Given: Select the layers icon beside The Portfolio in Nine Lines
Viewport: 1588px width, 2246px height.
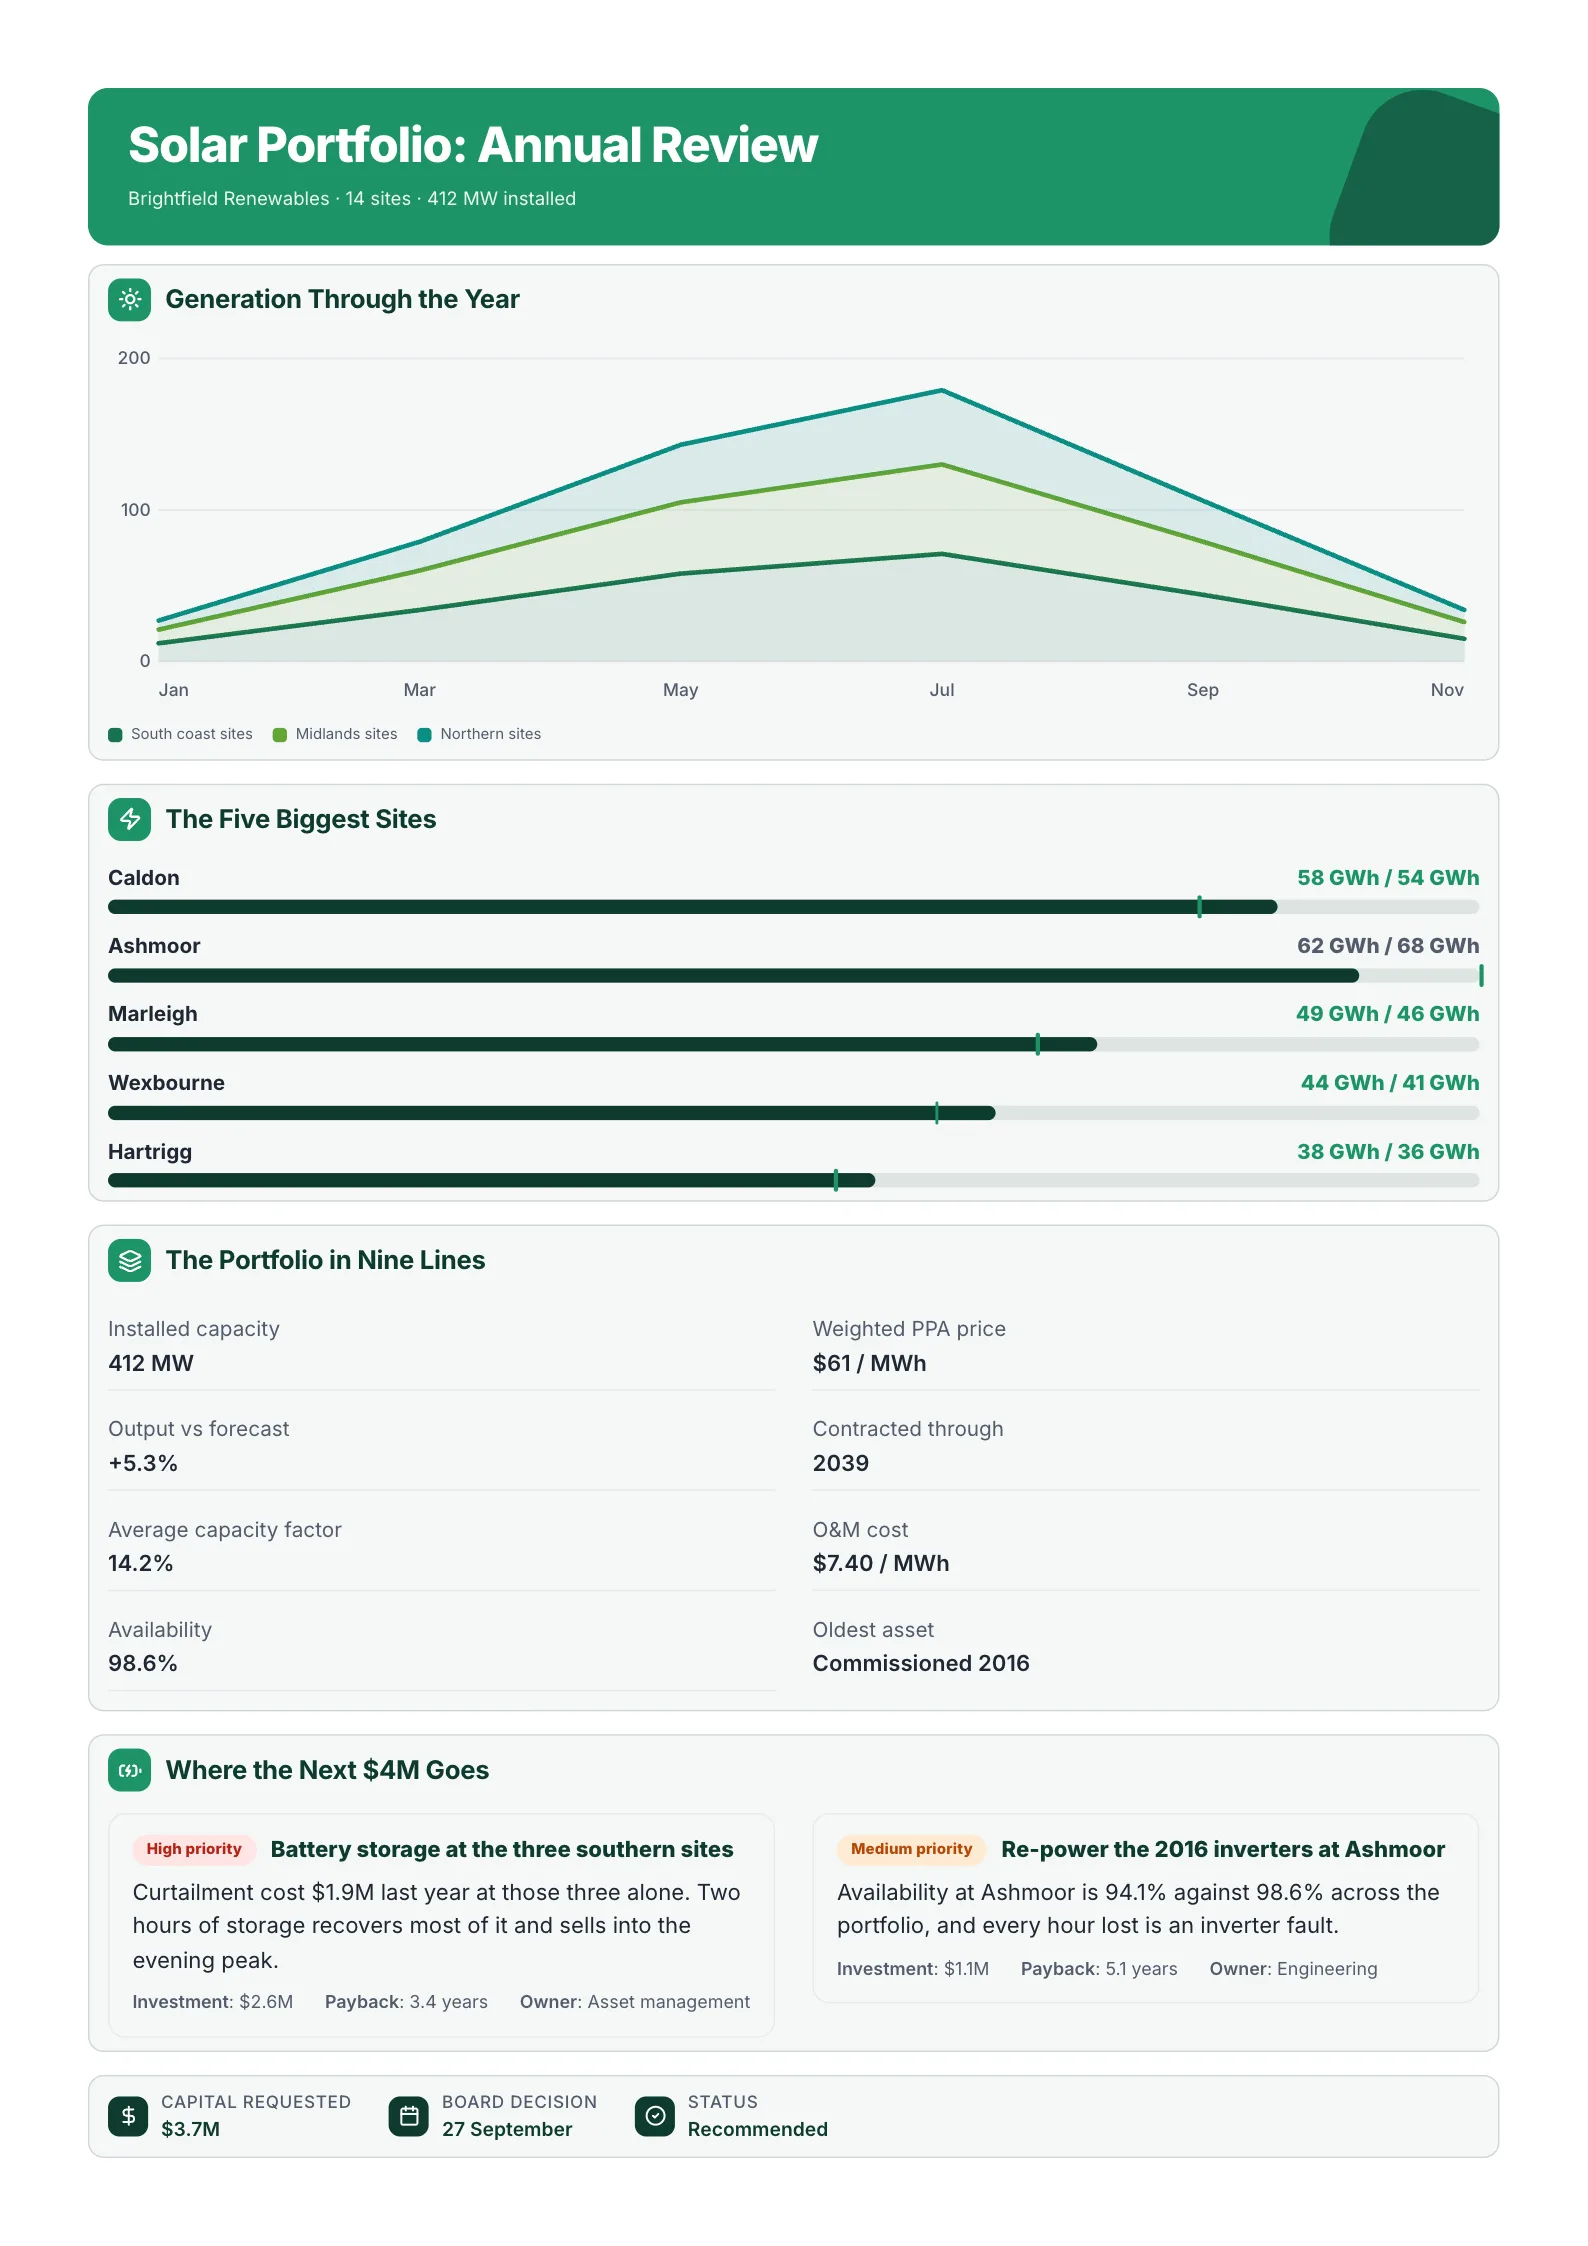Looking at the screenshot, I should click(130, 1260).
